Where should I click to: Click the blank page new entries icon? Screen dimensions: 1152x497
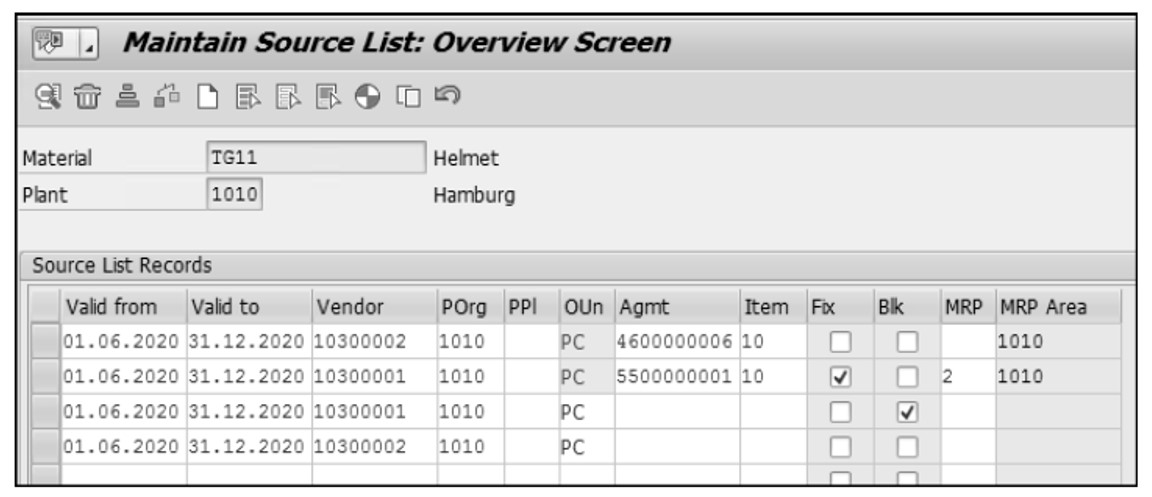pyautogui.click(x=207, y=97)
